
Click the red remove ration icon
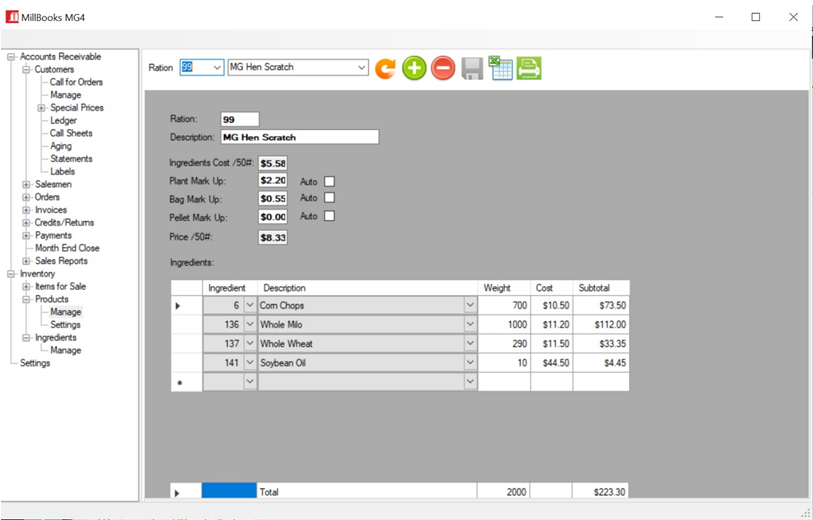point(443,68)
